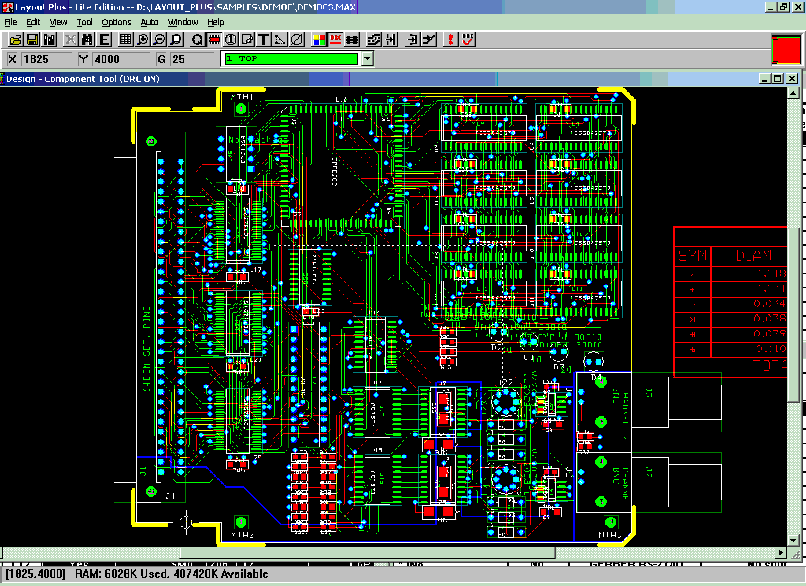Screen dimensions: 806x586
Task: Select the Find binoculars icon
Action: (x=87, y=40)
